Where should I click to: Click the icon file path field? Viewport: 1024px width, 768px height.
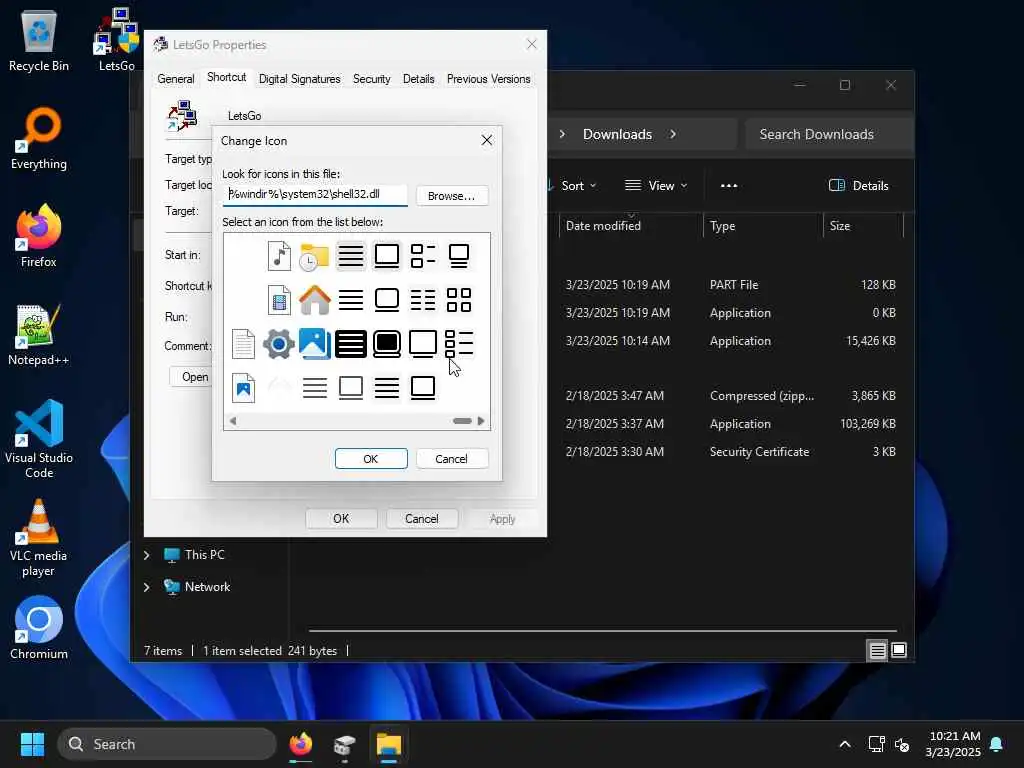pos(315,195)
